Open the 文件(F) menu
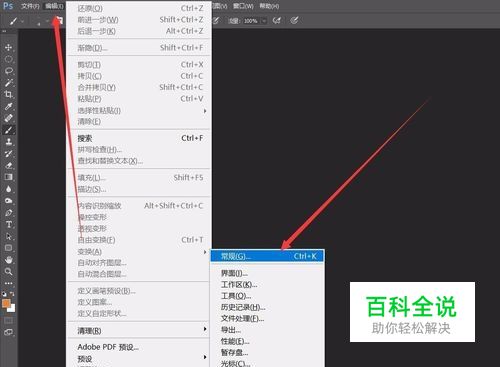This screenshot has height=367, width=500. tap(30, 6)
